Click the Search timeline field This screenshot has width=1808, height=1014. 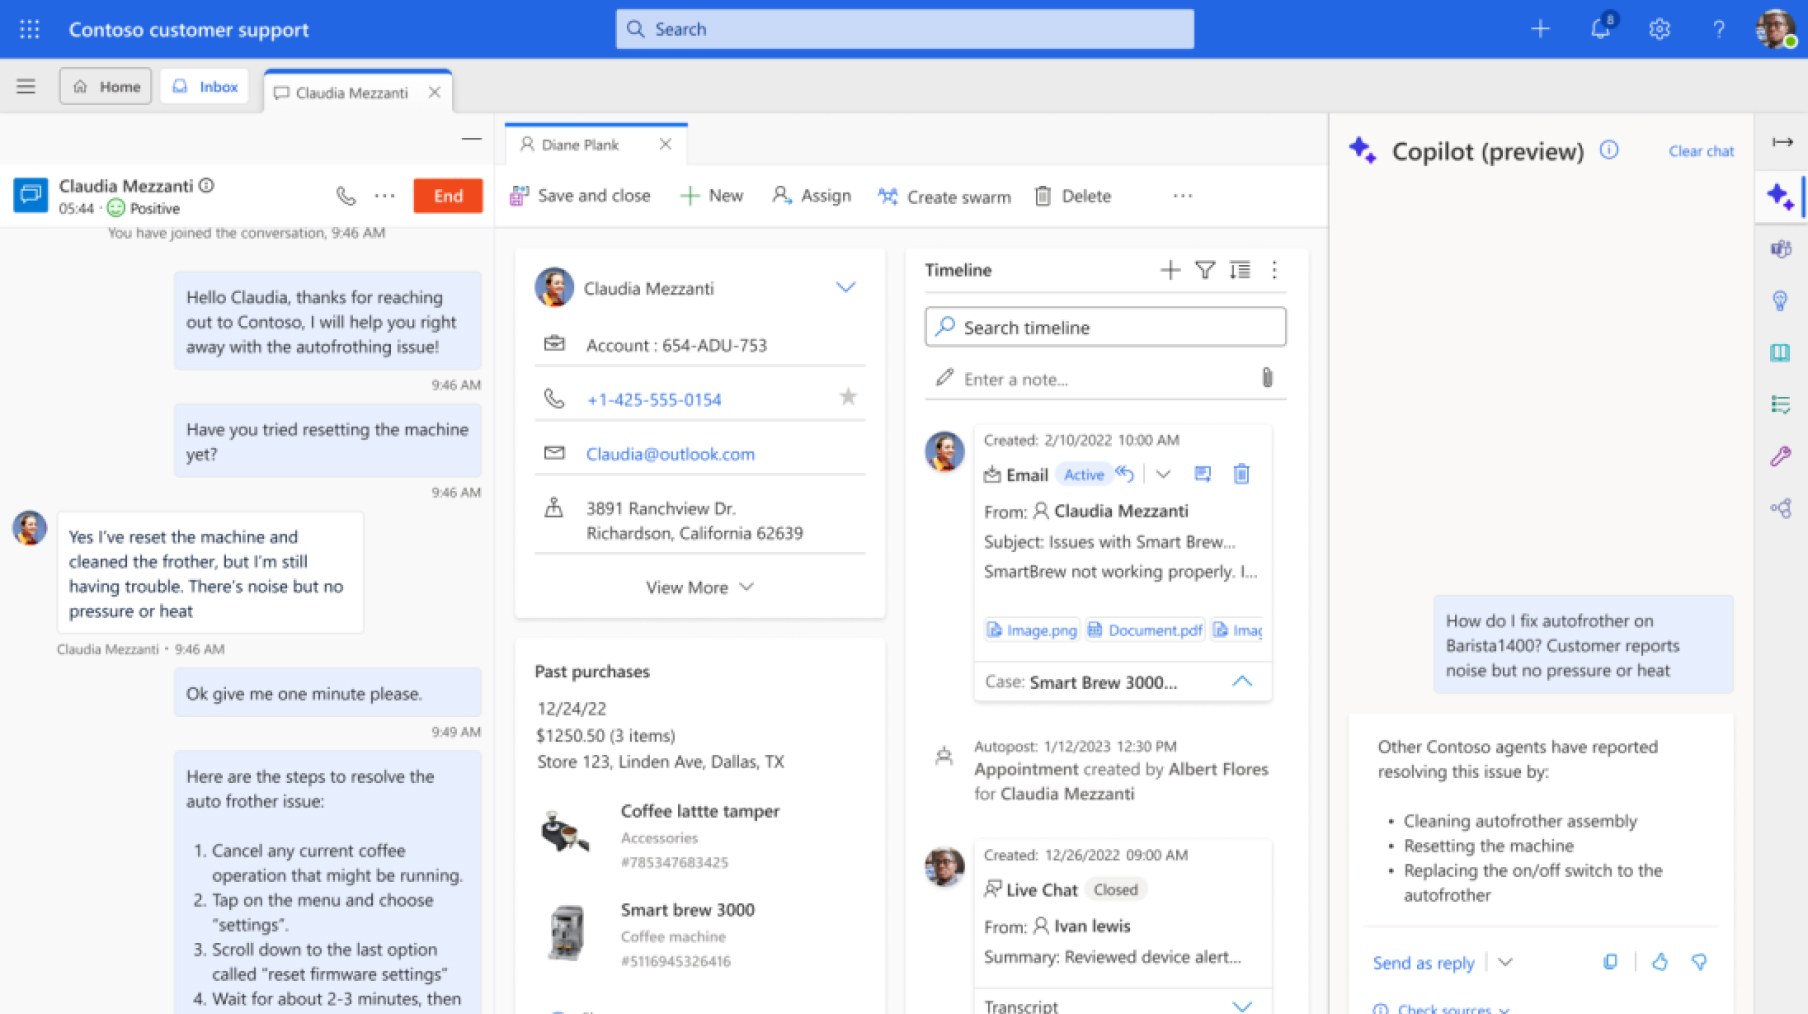(x=1105, y=328)
